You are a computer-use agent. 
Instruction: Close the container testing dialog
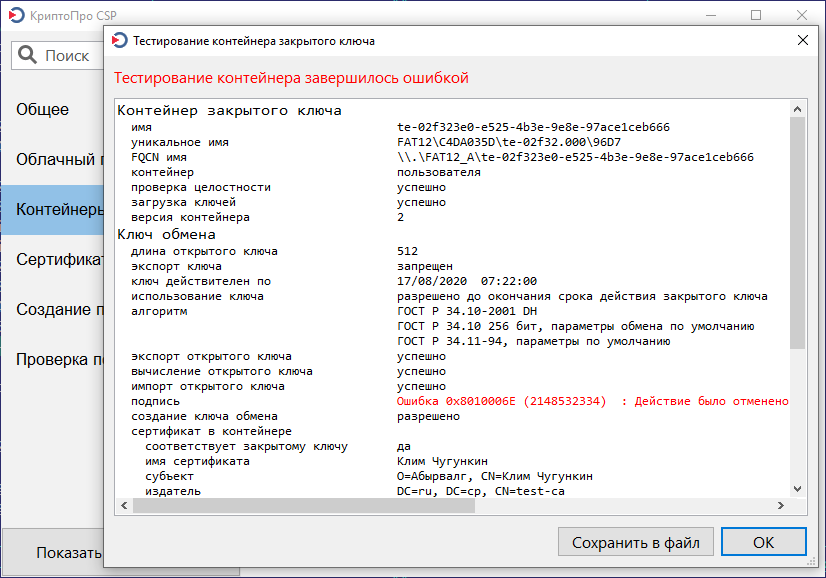[802, 41]
